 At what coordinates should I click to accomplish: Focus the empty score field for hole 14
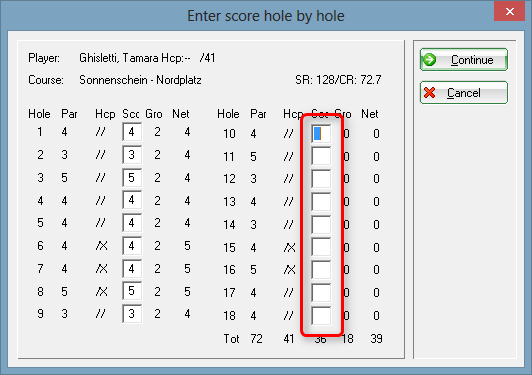(x=321, y=224)
